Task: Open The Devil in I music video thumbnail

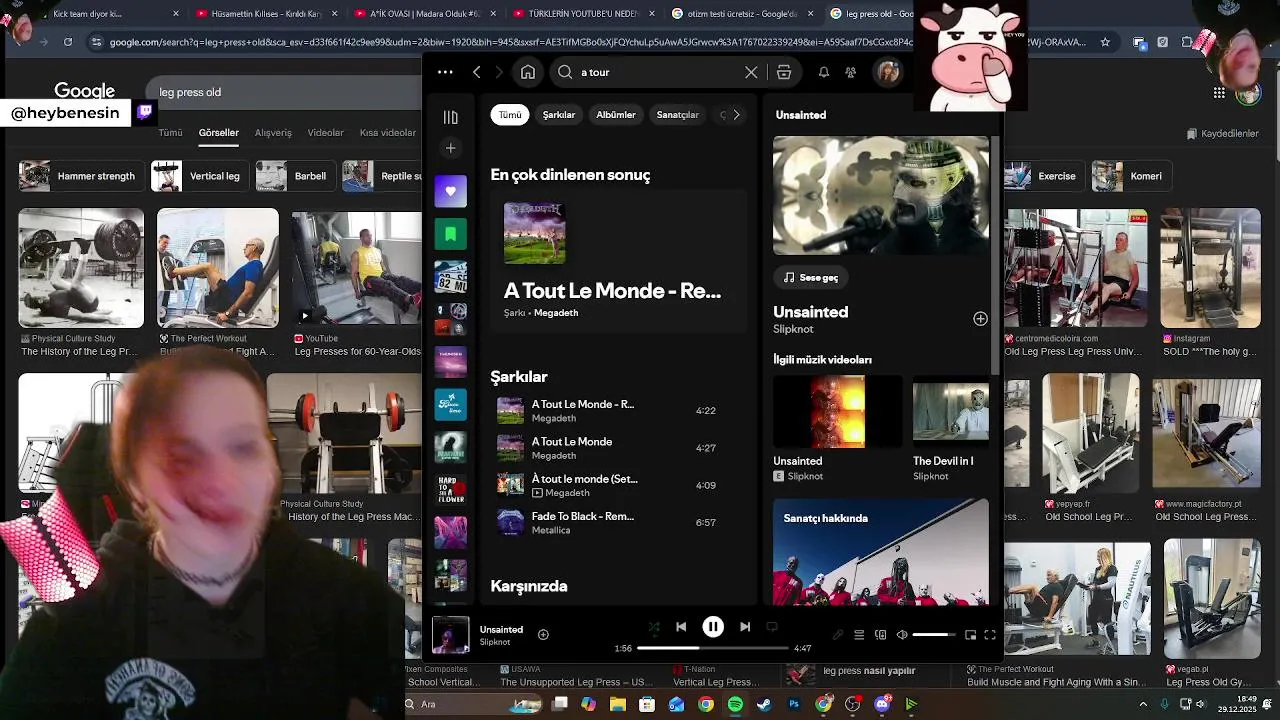Action: [951, 411]
